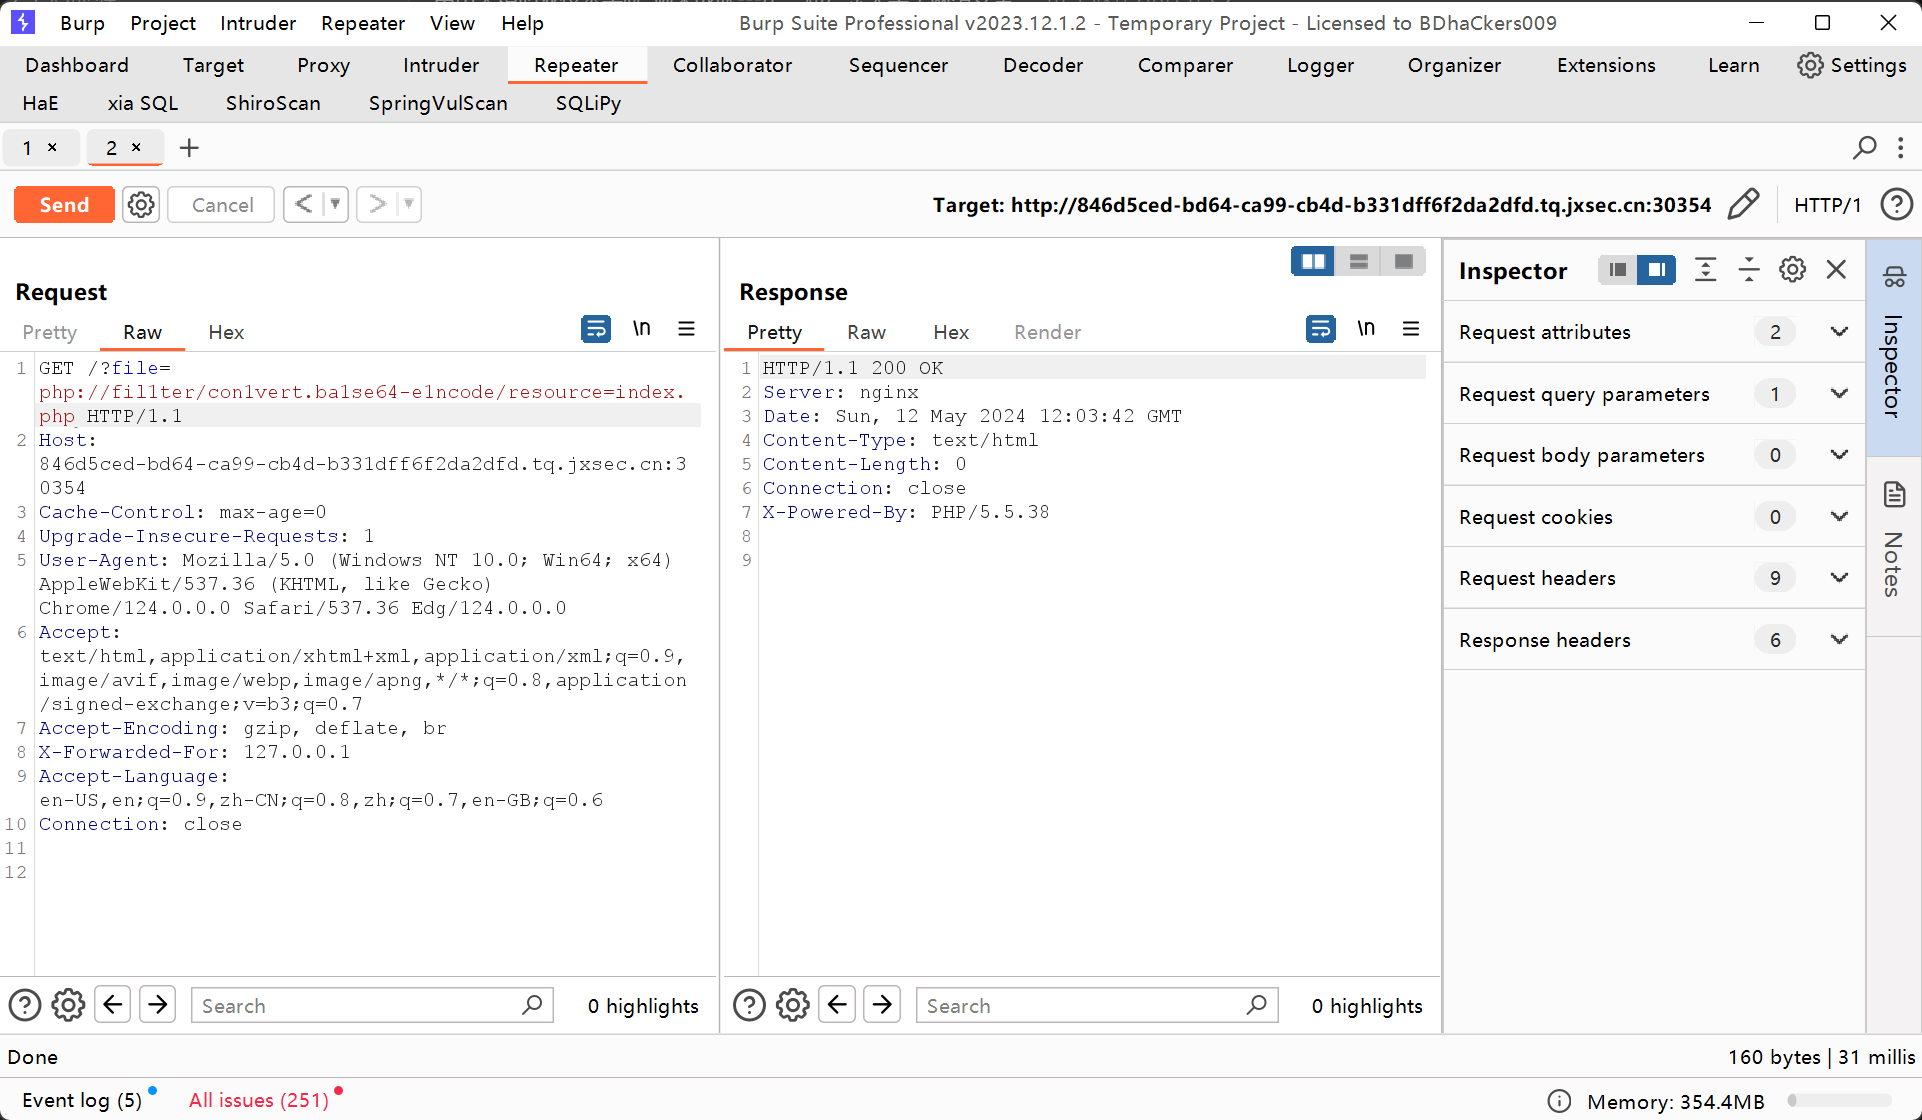Open memory info icon
The image size is (1922, 1120).
(1559, 1101)
